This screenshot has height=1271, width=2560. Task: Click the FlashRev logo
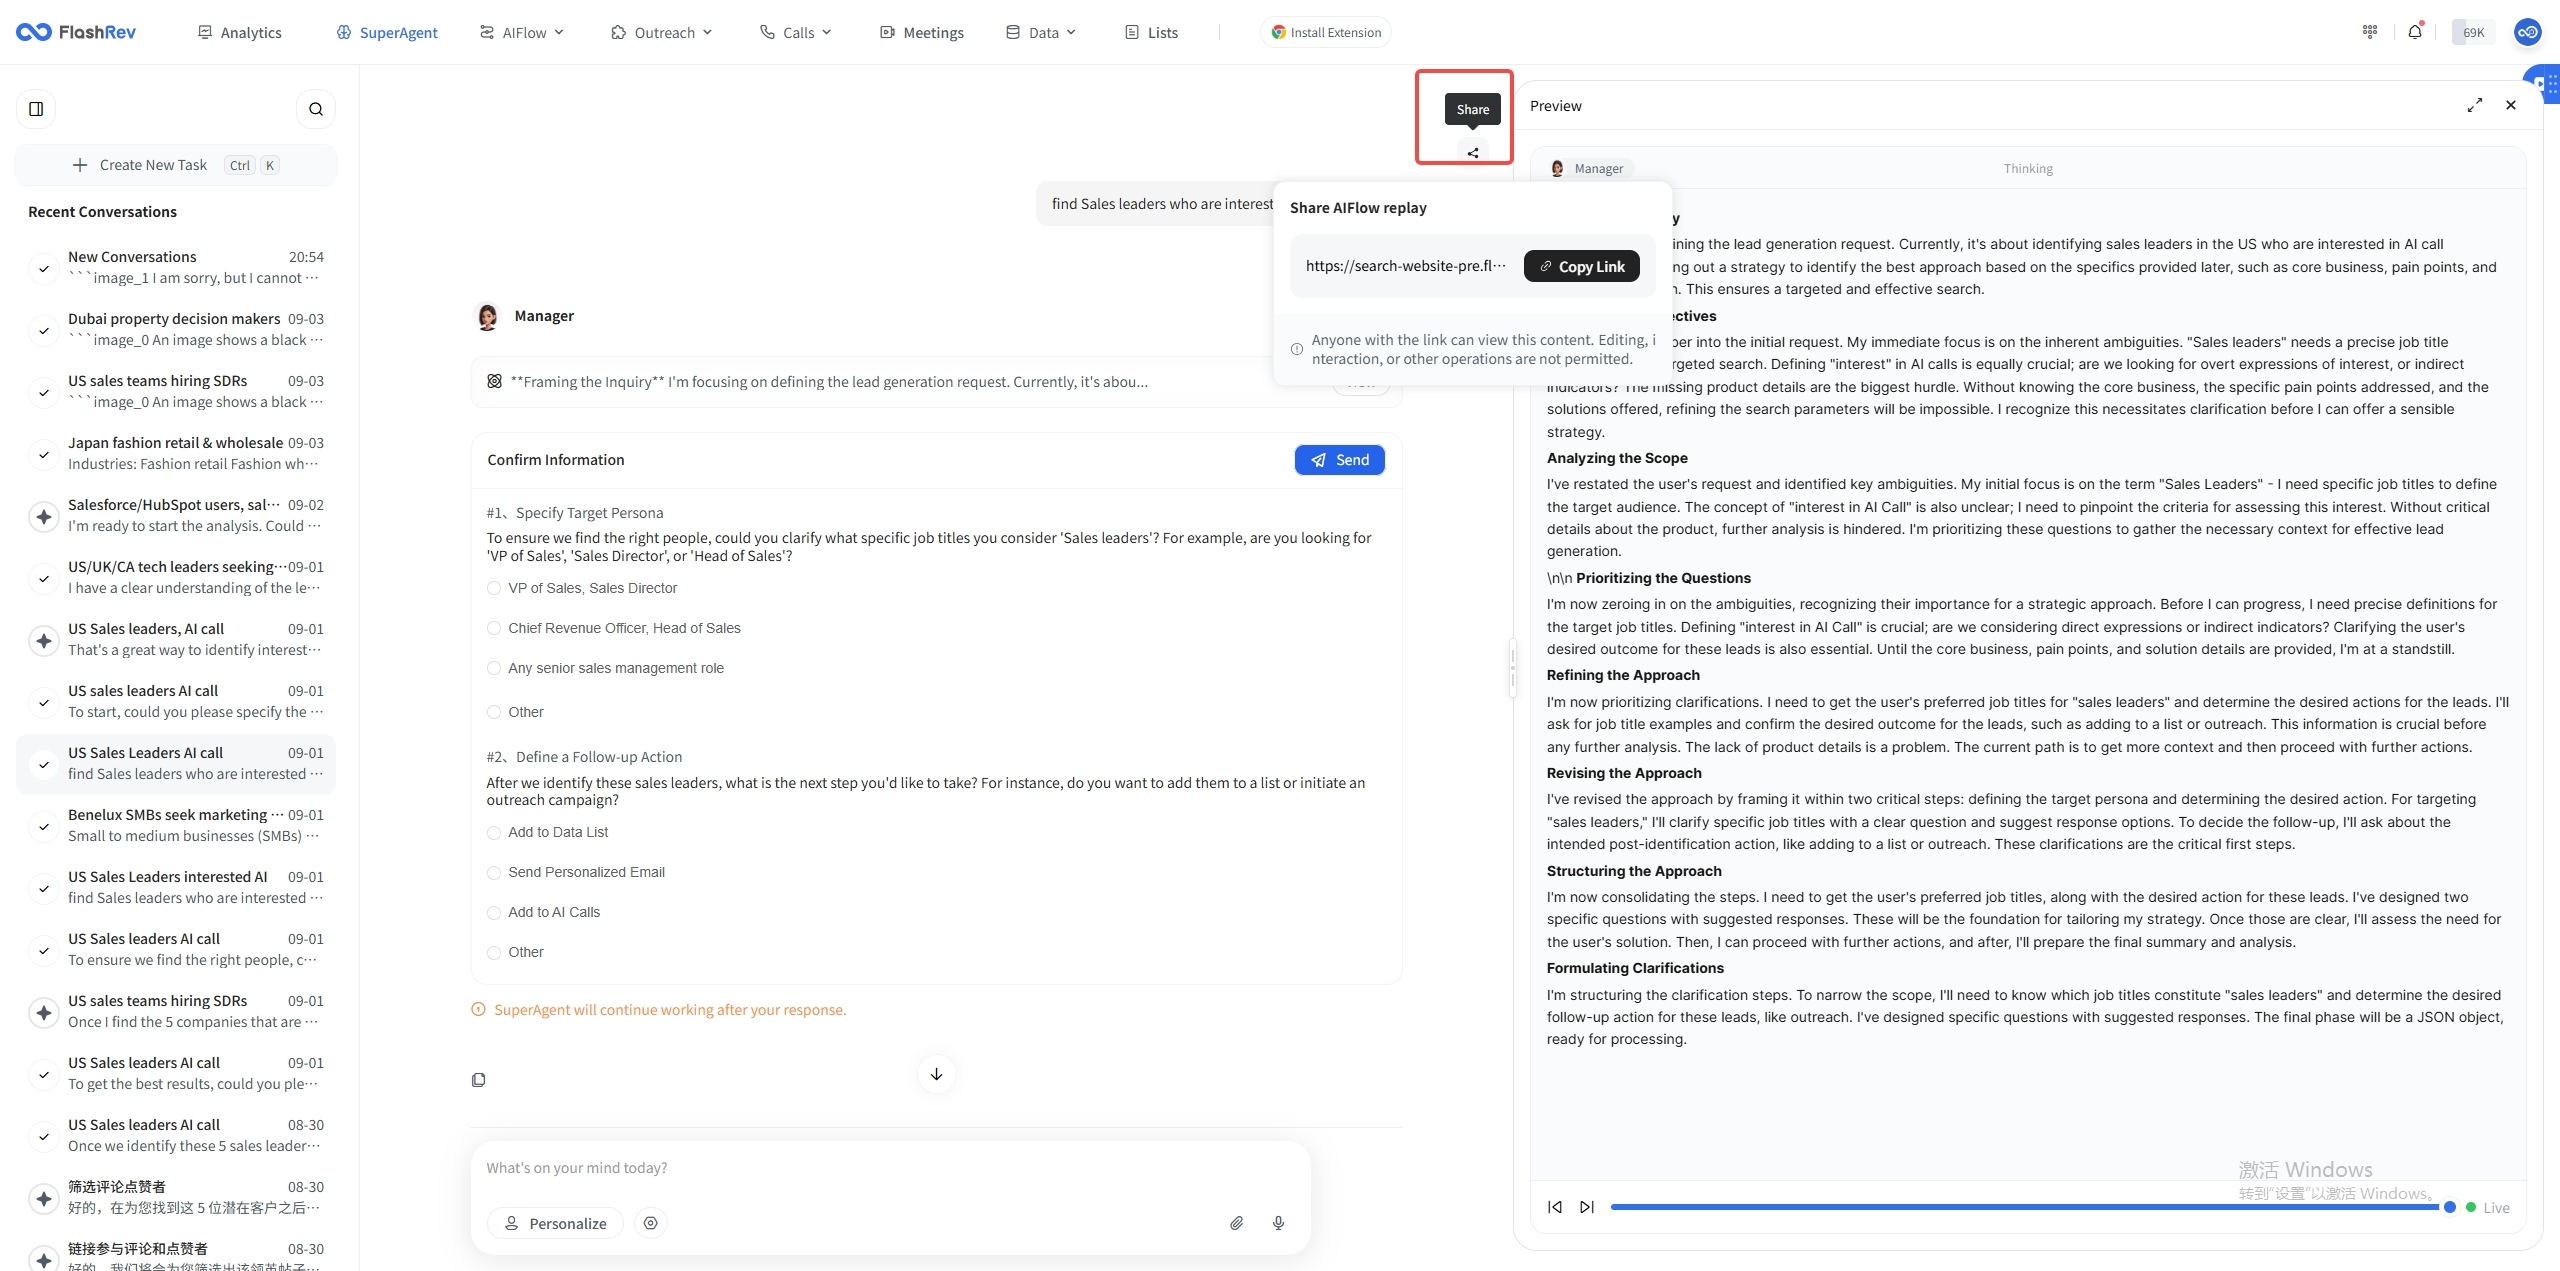point(76,32)
